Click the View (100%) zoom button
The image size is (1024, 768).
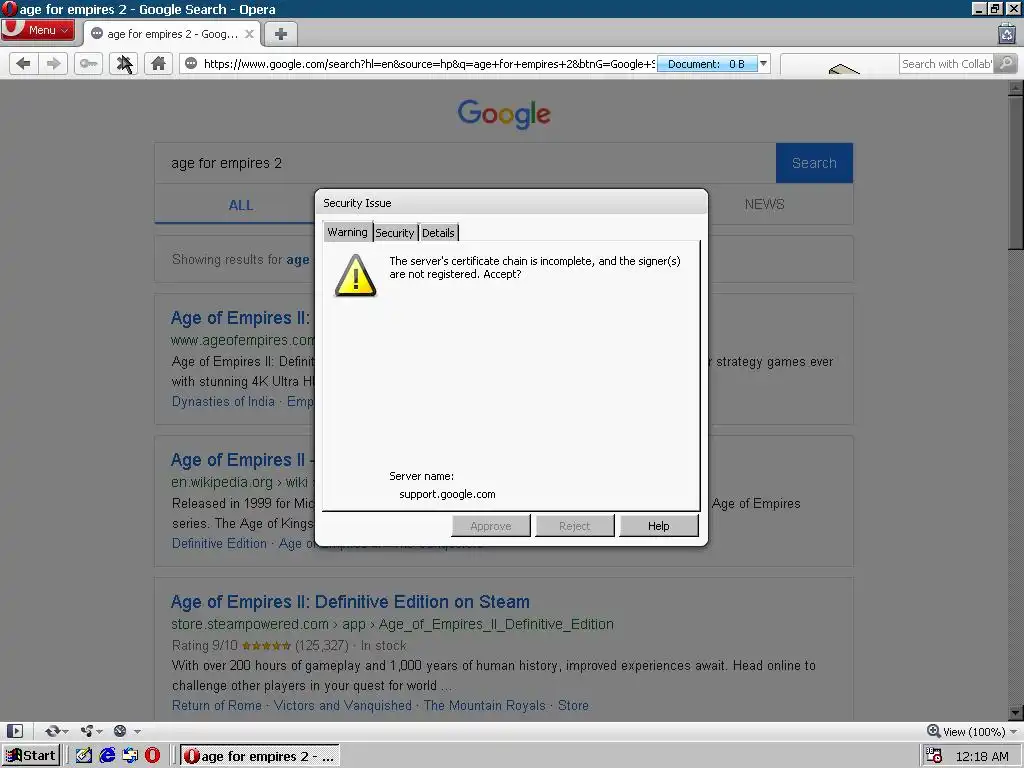[x=967, y=731]
